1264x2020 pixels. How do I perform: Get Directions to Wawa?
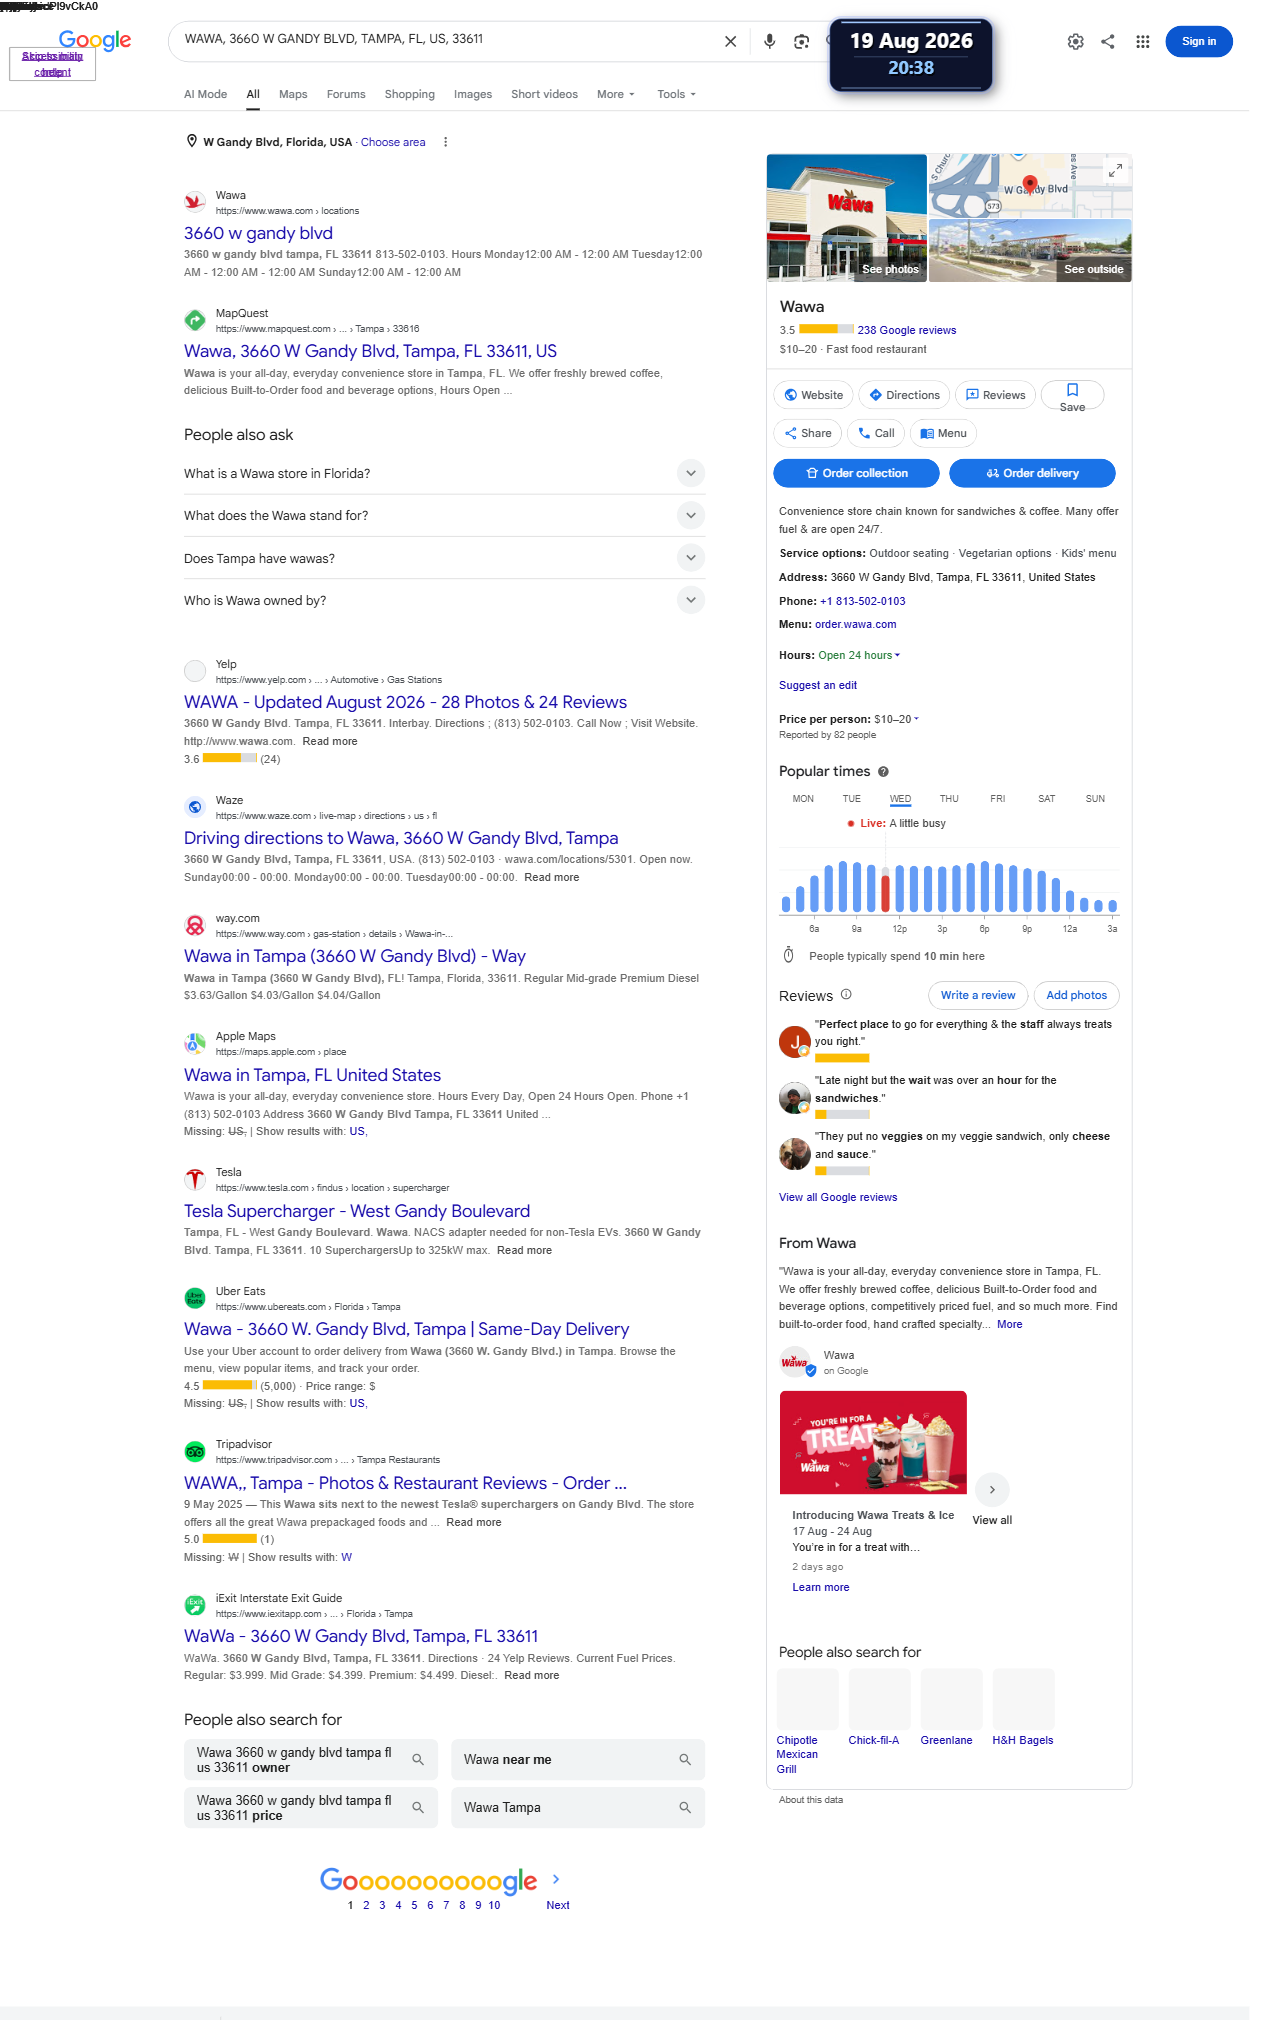[904, 395]
